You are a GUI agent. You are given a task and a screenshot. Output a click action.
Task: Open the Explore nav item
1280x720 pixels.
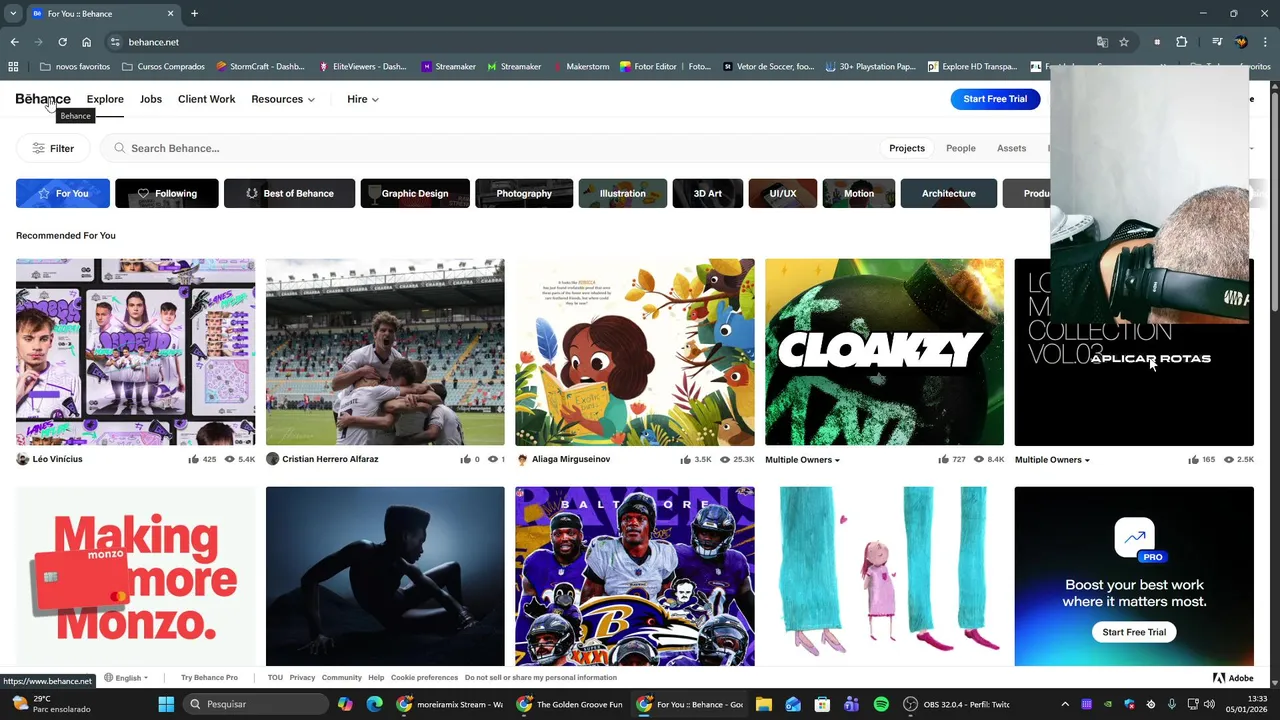[105, 99]
